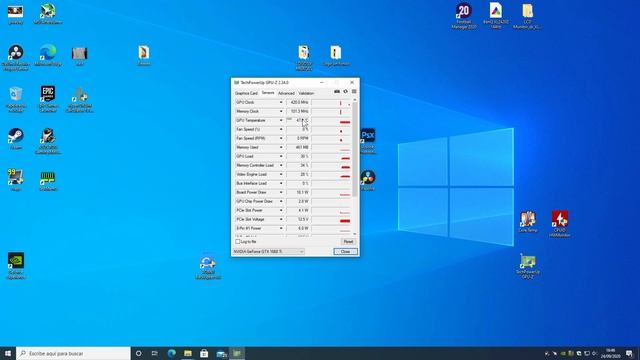This screenshot has height=360, width=640.
Task: Enable the Log to file checkbox
Action: (238, 242)
